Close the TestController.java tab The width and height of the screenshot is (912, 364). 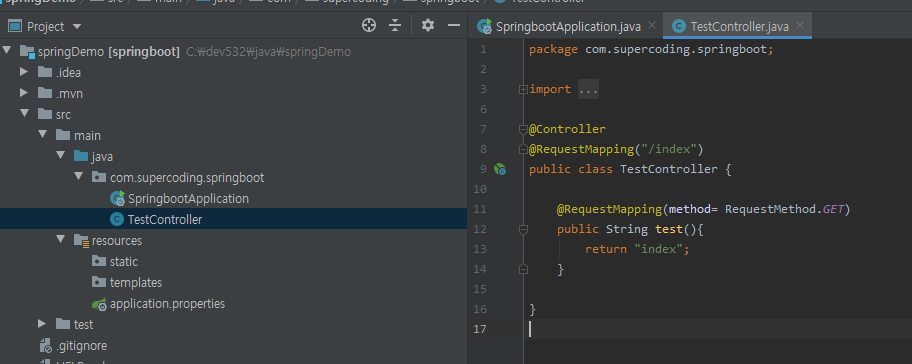coord(800,26)
